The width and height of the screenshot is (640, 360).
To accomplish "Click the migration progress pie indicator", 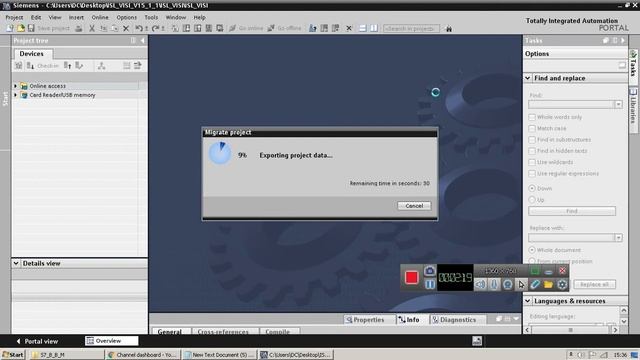I will coord(220,153).
